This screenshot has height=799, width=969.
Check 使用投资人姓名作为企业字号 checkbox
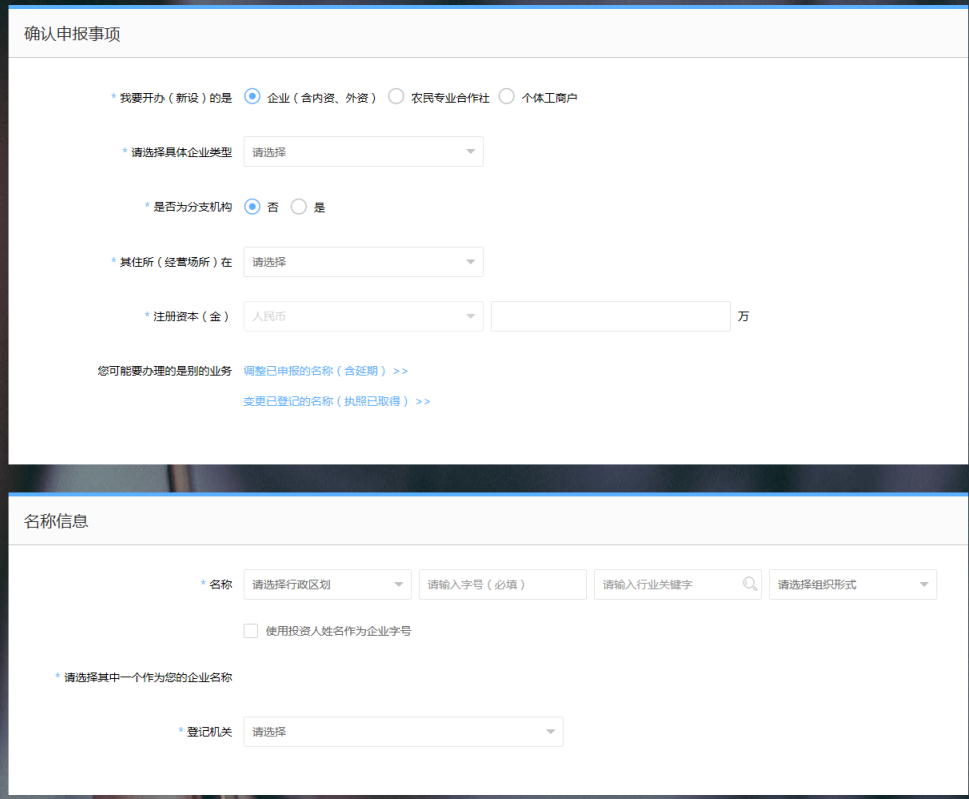pyautogui.click(x=251, y=631)
